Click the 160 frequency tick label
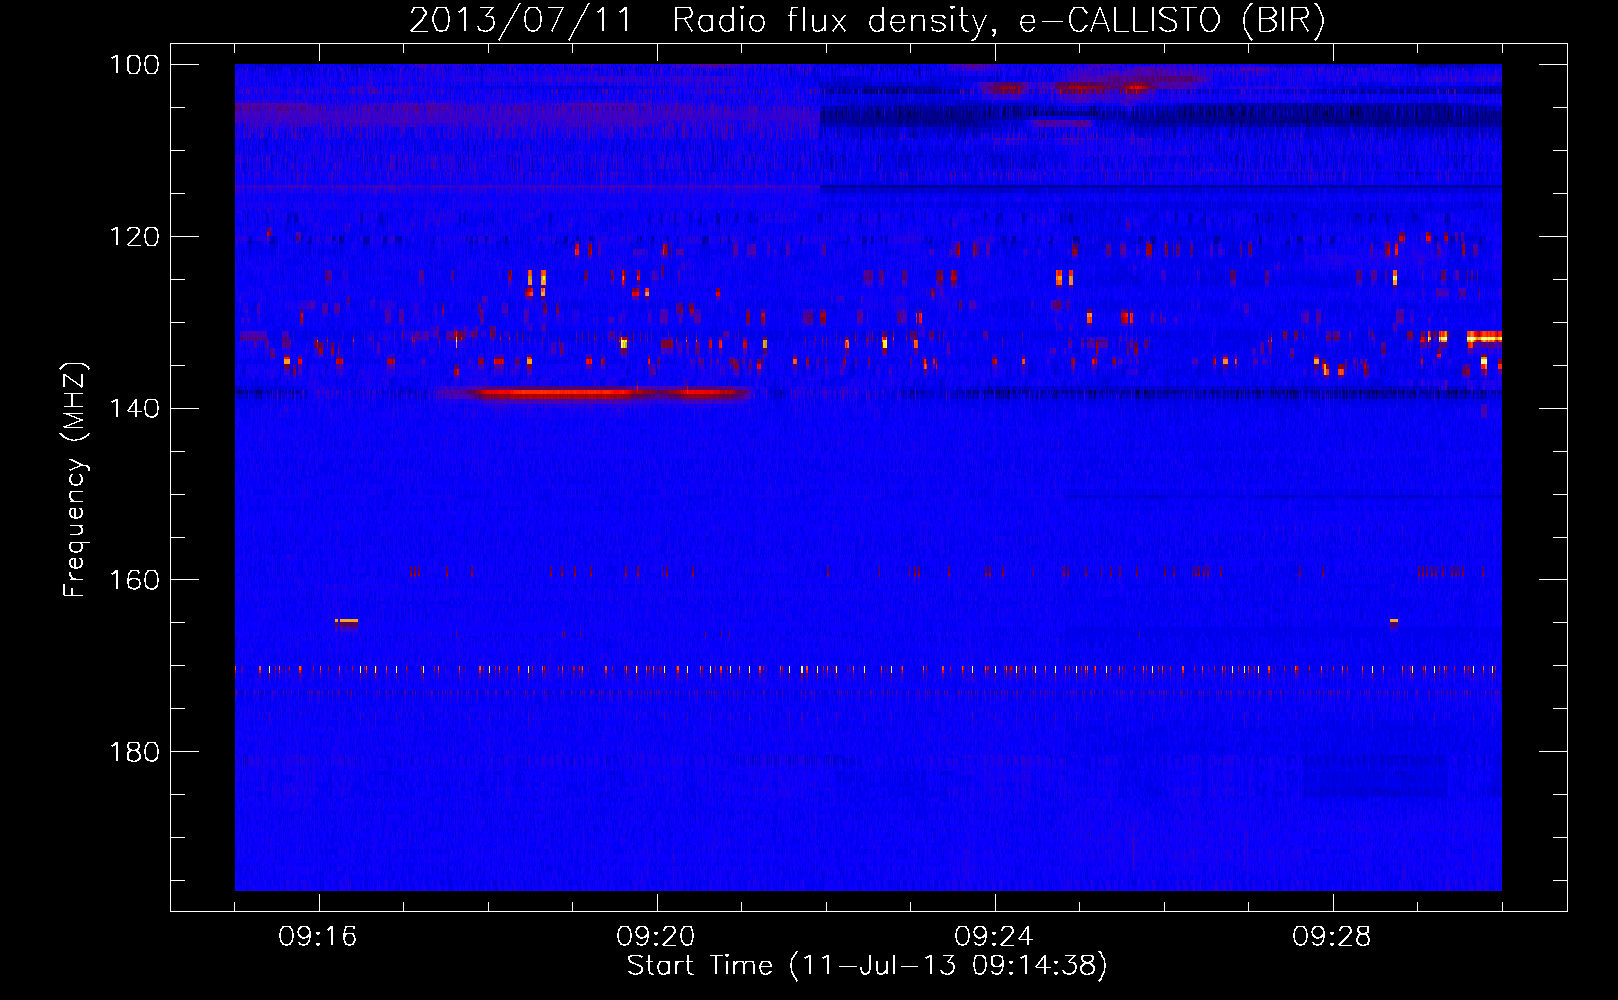This screenshot has height=1000, width=1618. click(135, 580)
